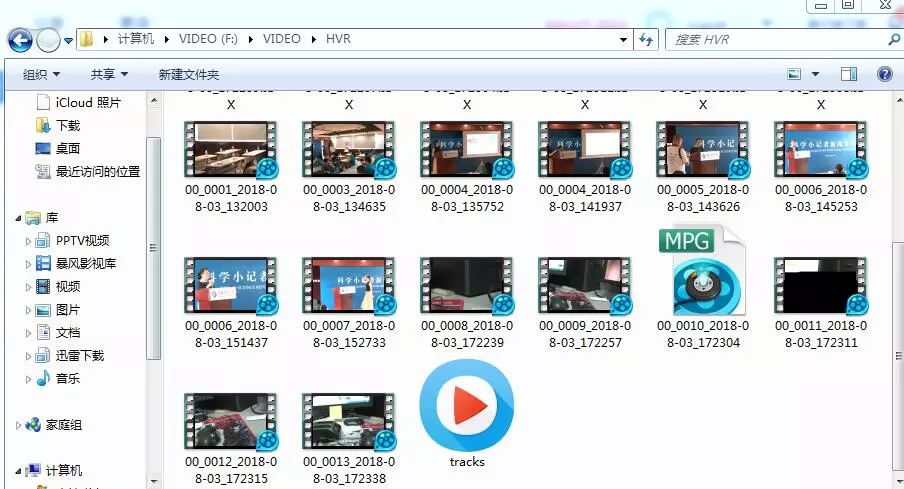This screenshot has width=904, height=489.
Task: Change view using the views icon
Action: click(x=794, y=74)
